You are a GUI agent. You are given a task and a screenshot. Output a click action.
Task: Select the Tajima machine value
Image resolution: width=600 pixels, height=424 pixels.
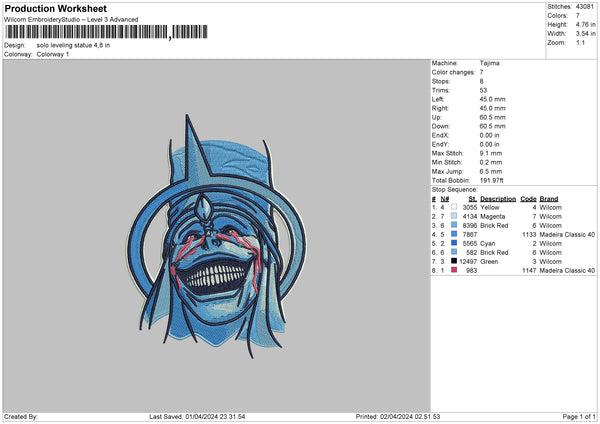point(490,63)
